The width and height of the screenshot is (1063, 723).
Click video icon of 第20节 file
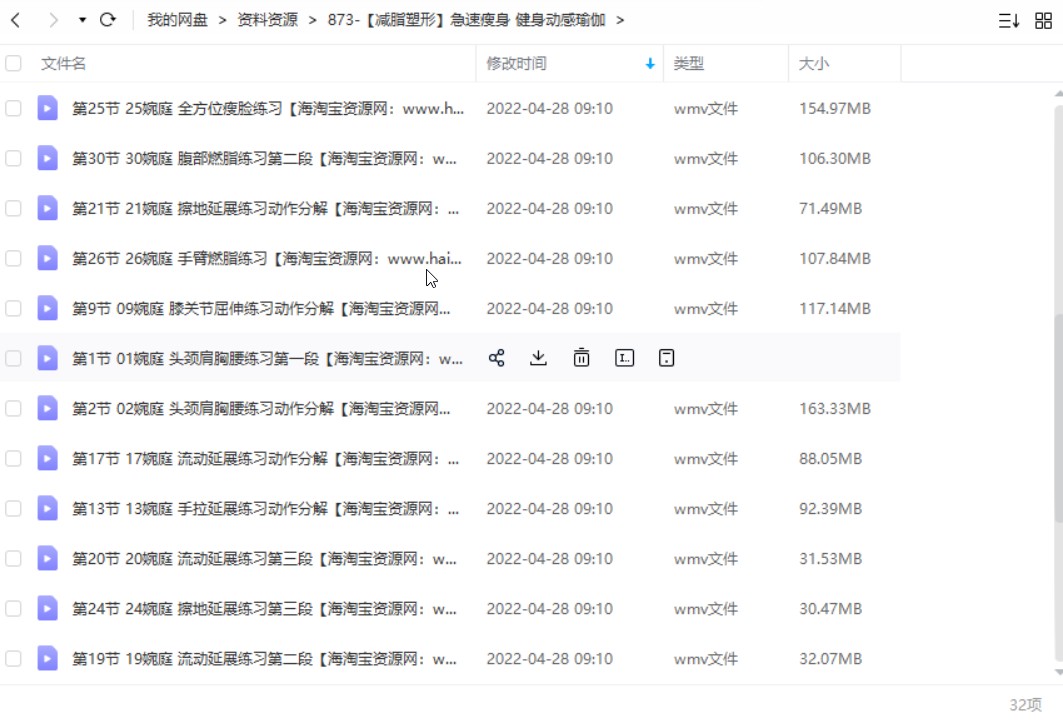click(x=47, y=559)
